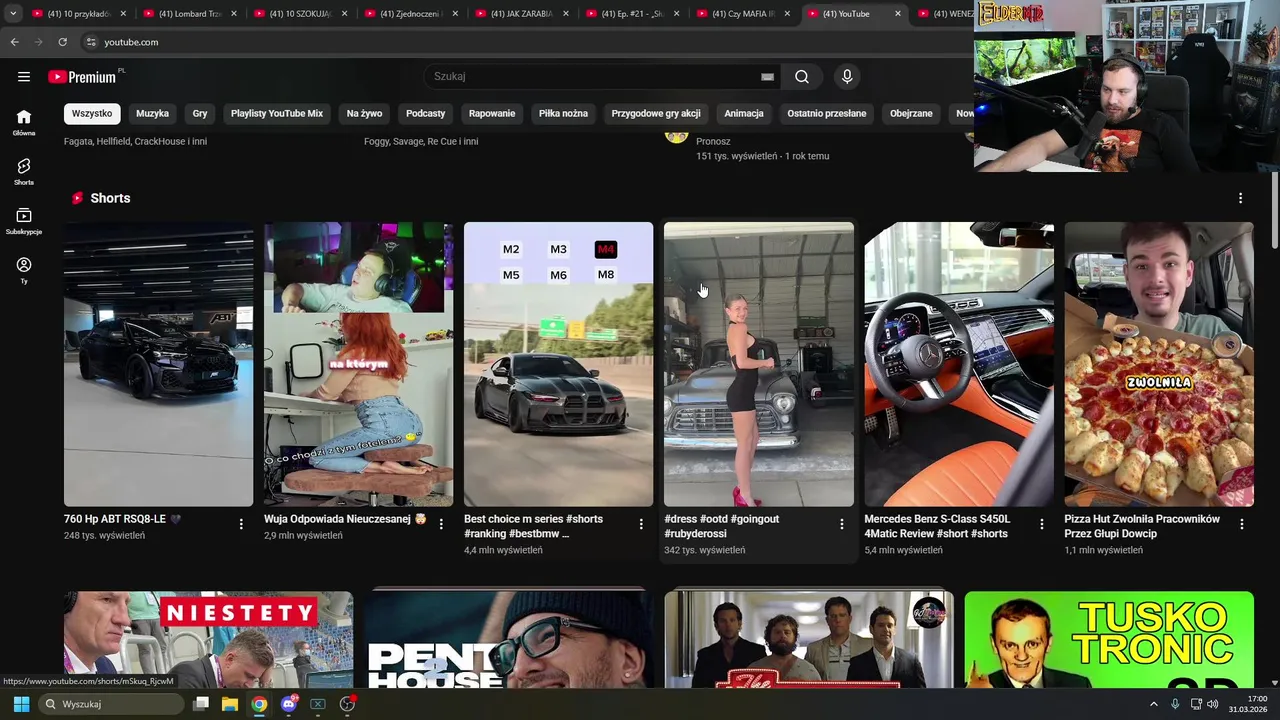1280x720 pixels.
Task: Open options for Mercedes Benz S-Class short
Action: [x=1041, y=524]
